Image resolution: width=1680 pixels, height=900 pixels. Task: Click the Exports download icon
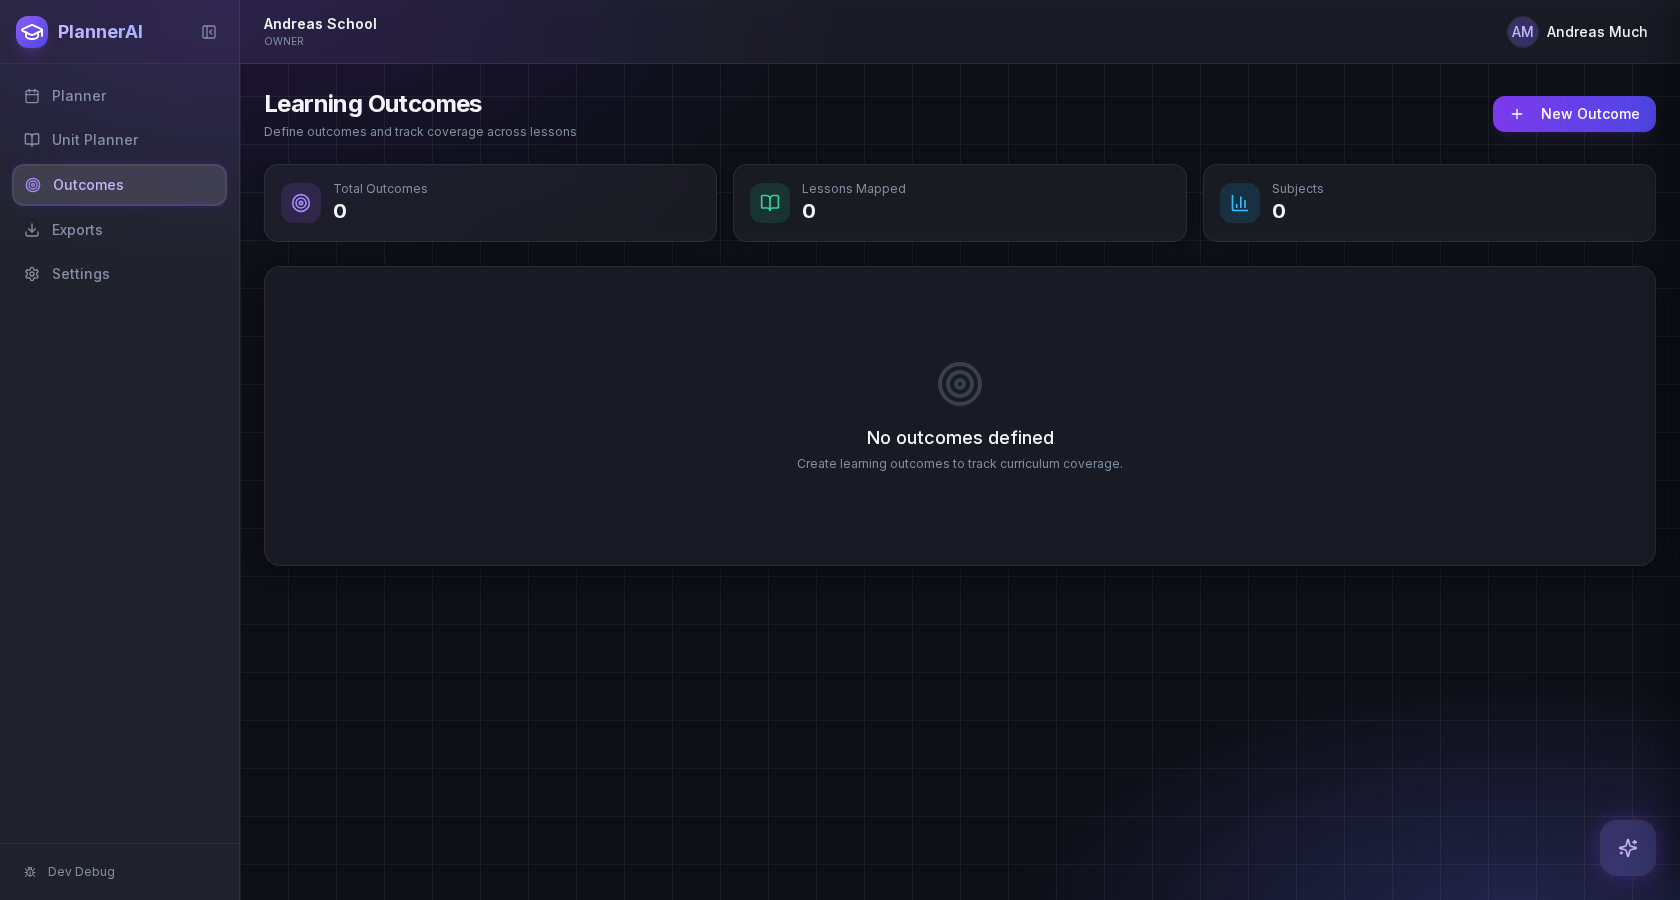coord(32,230)
